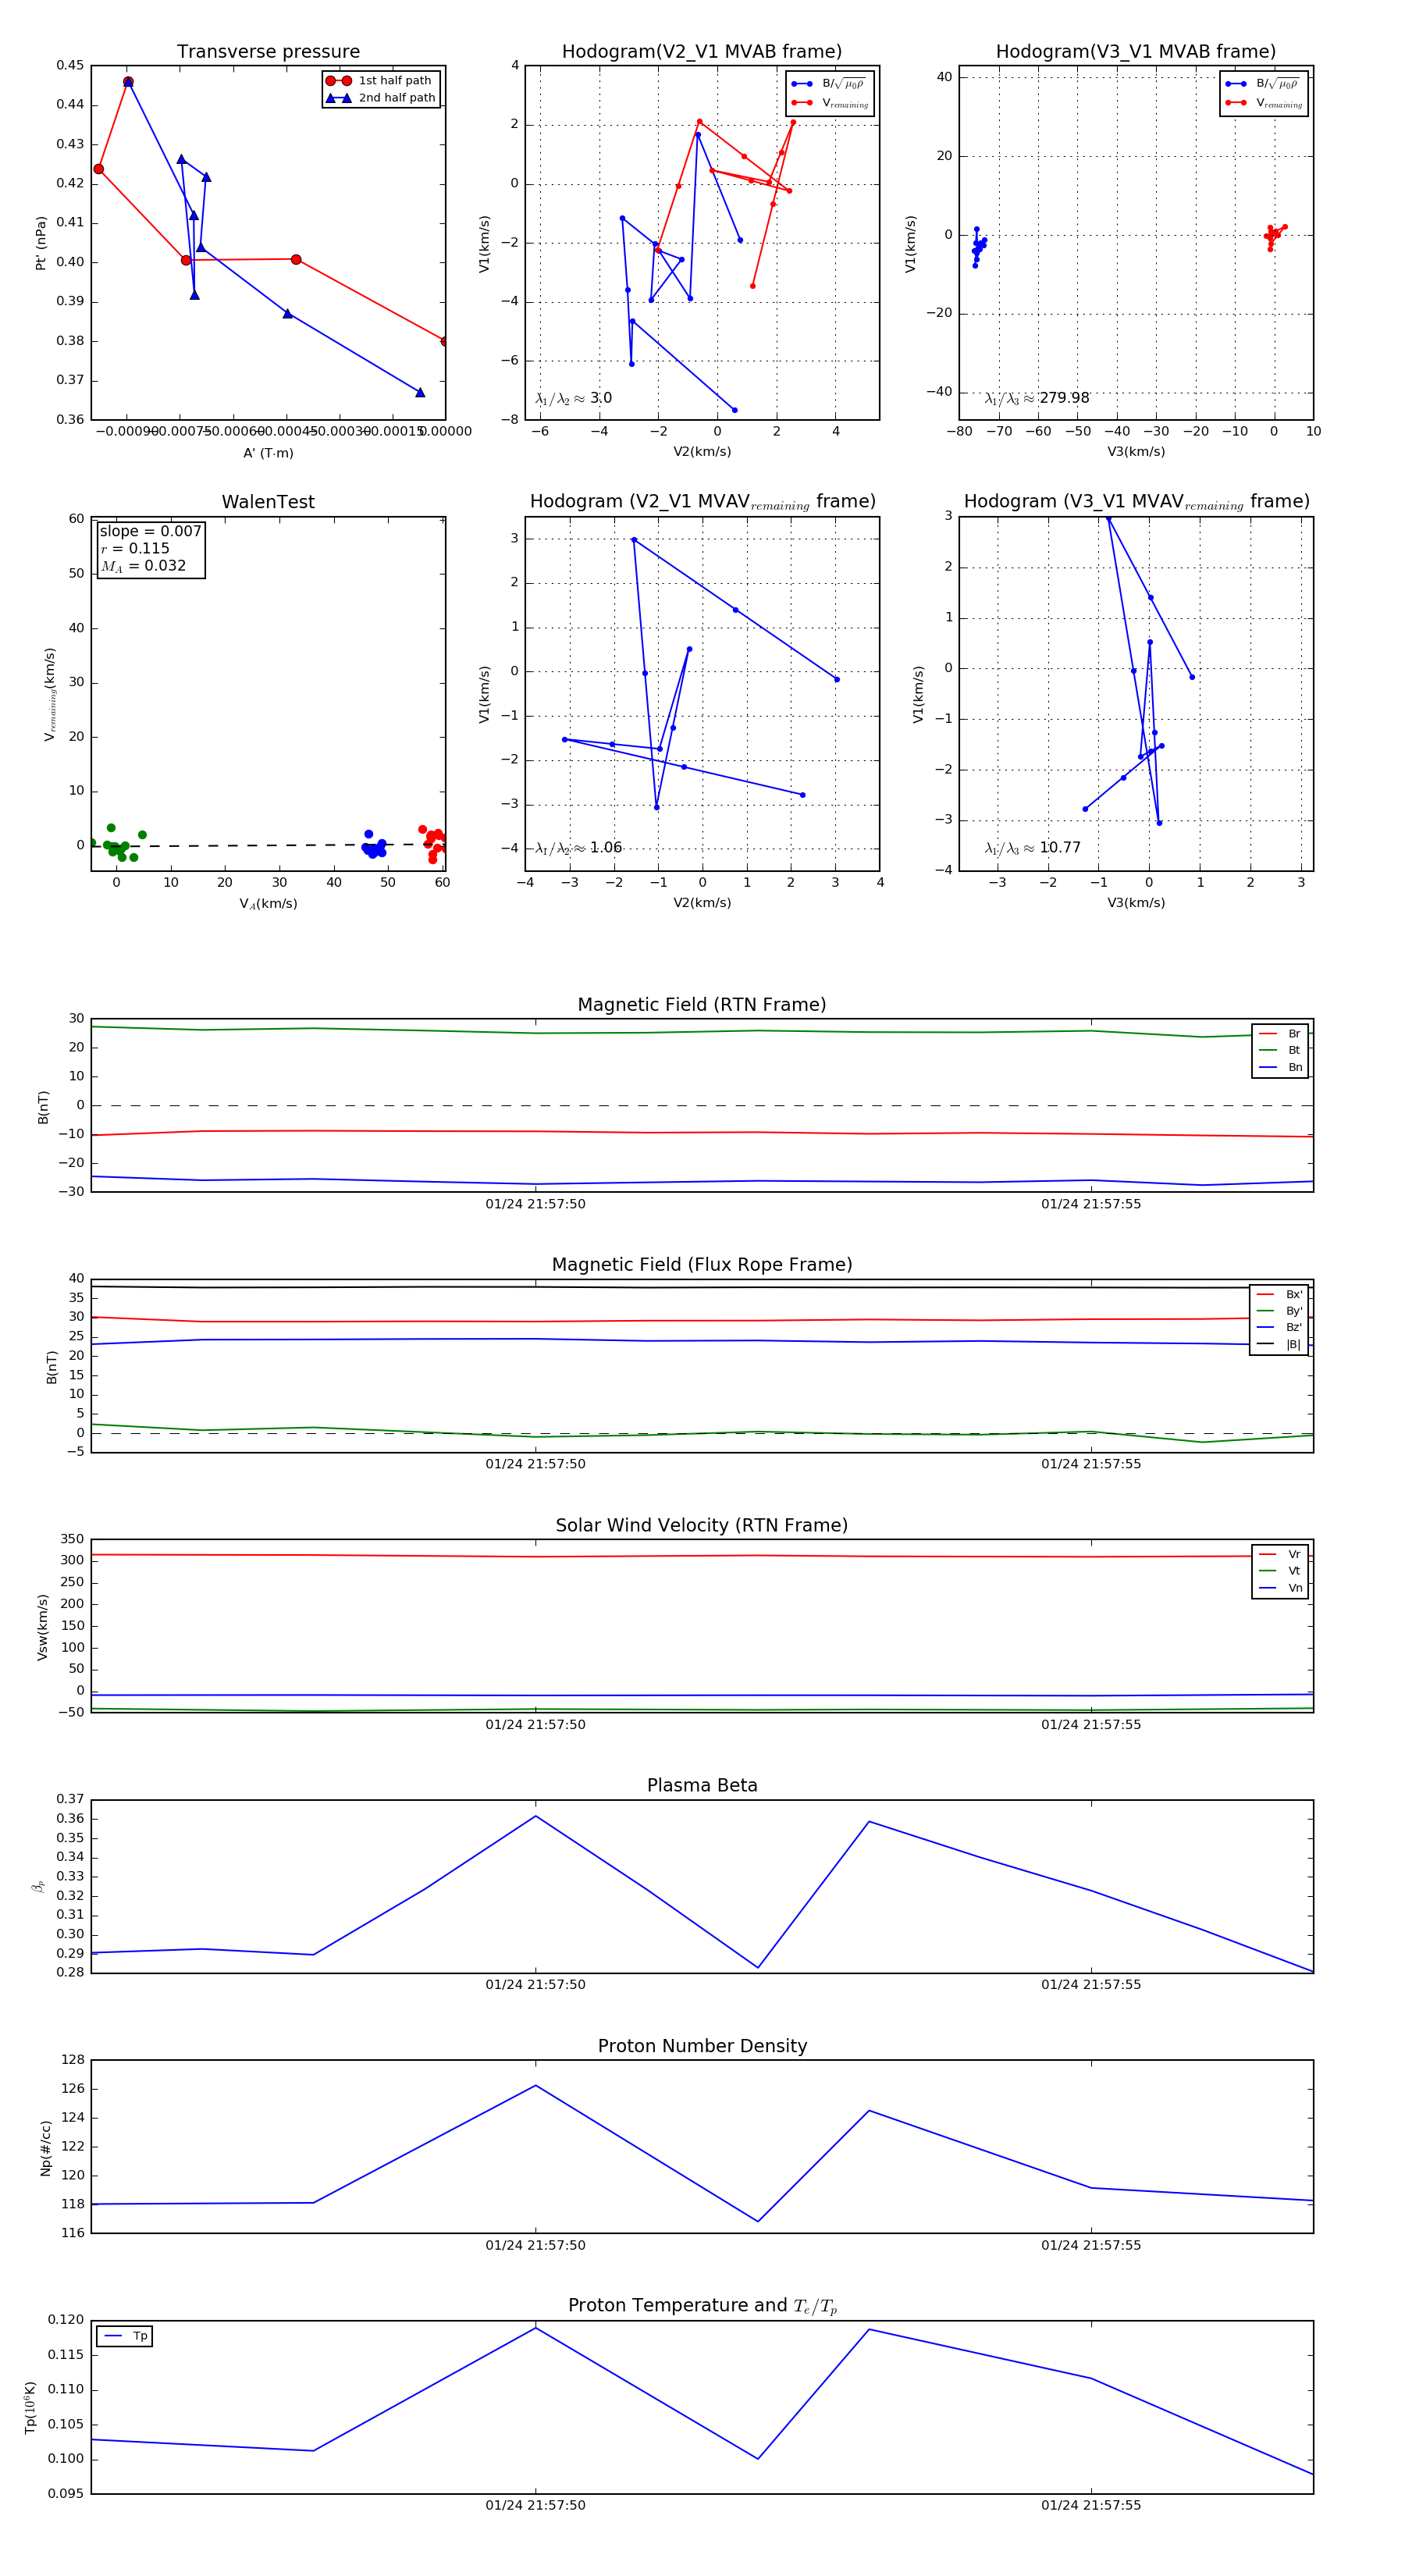Viewport: 1405px width, 2576px height.
Task: Click the 'Vsw(km/s)' axis label
Action: pyautogui.click(x=43, y=1627)
